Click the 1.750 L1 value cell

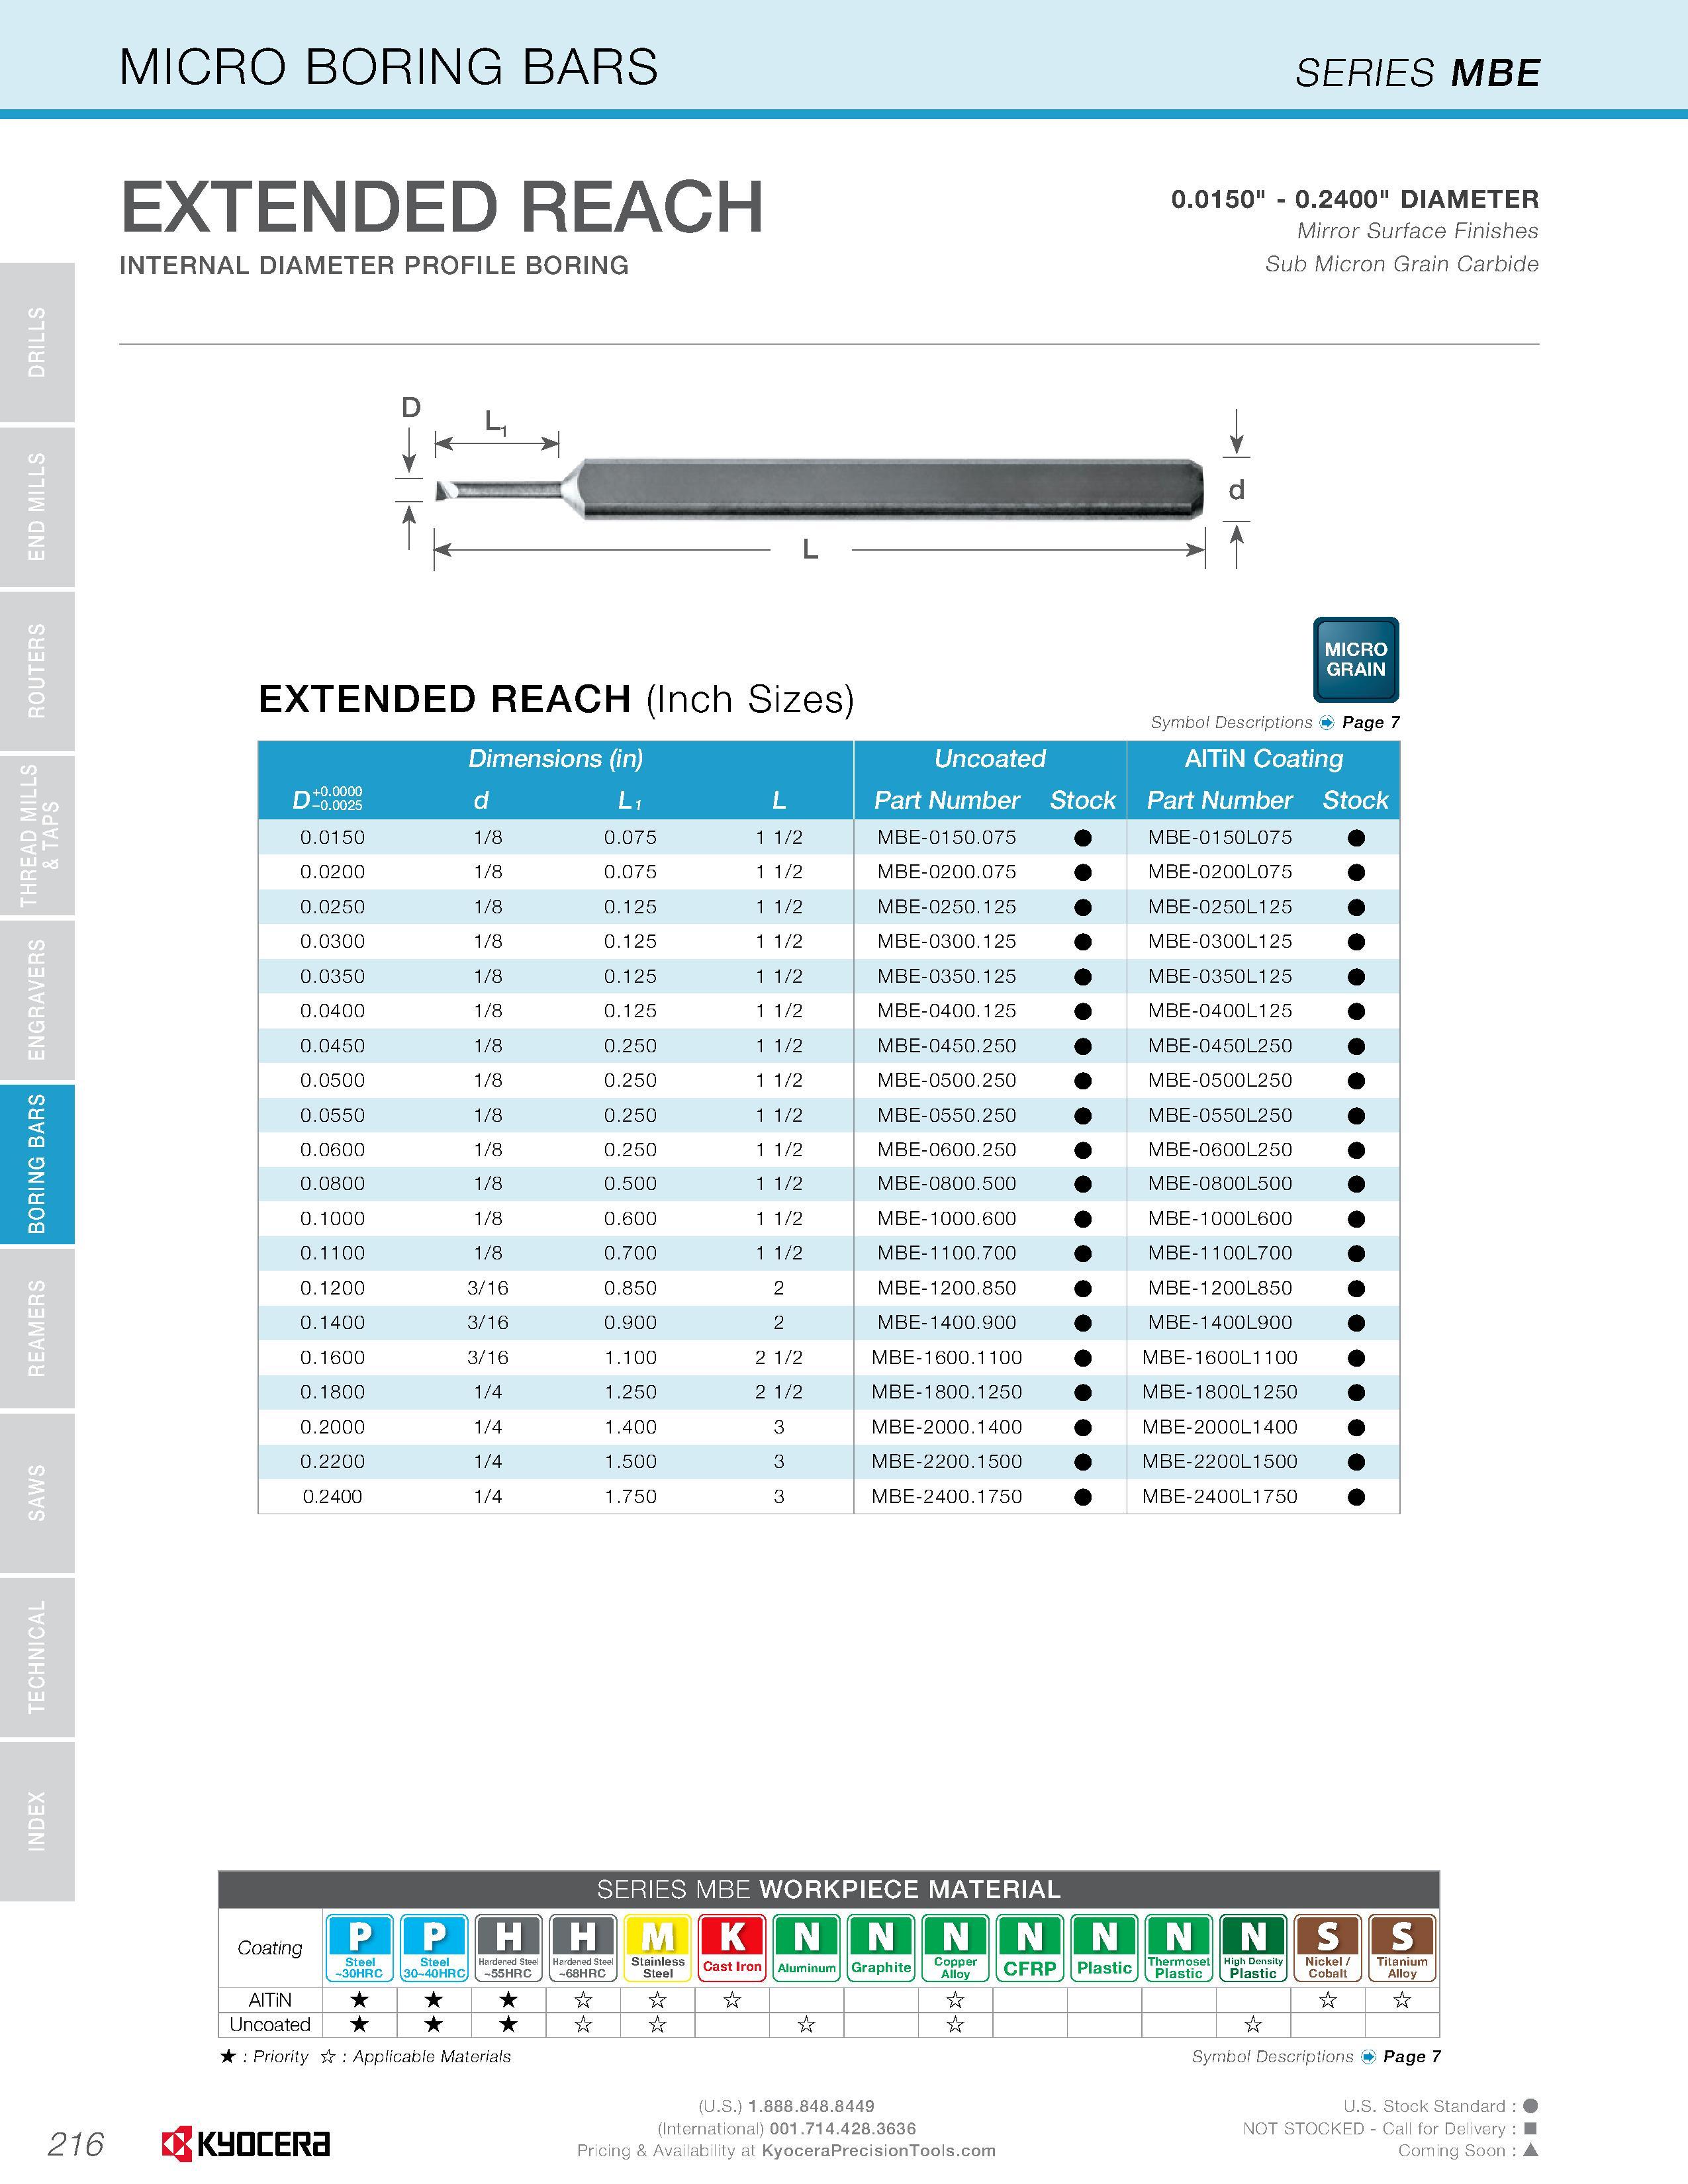631,1497
